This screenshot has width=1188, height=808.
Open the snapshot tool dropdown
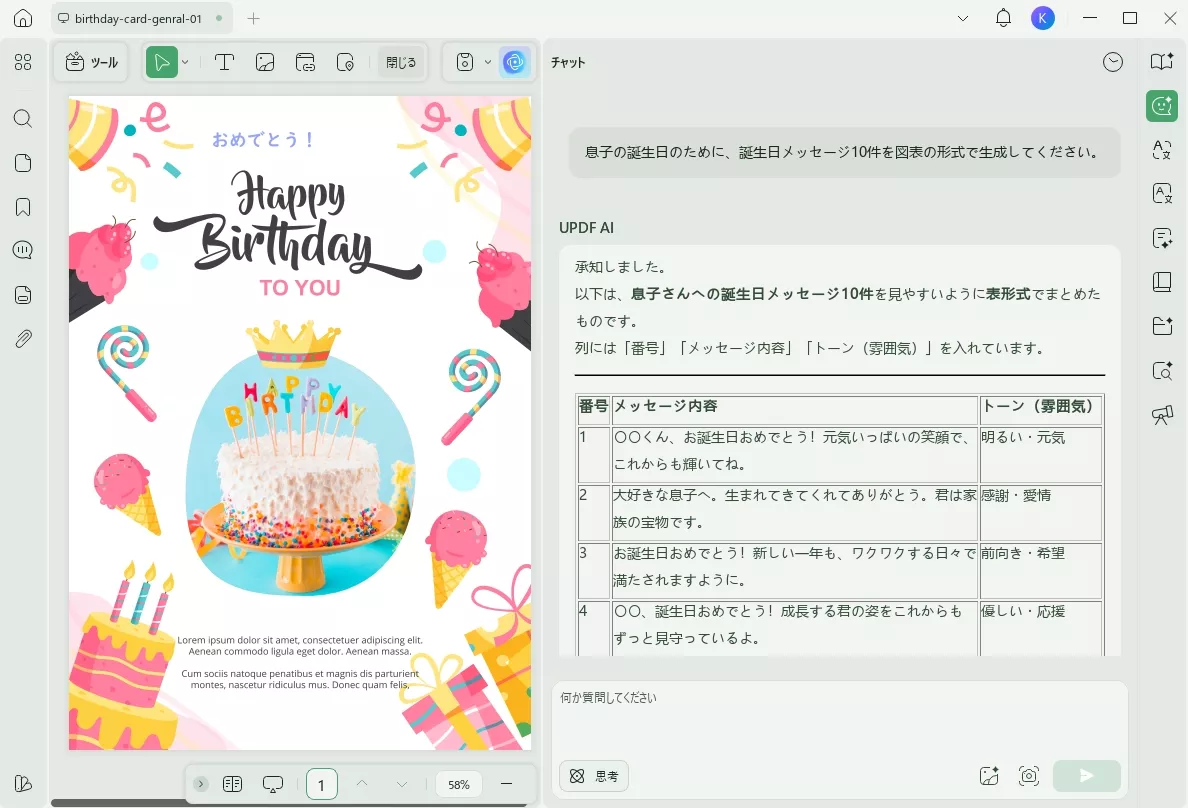click(489, 62)
